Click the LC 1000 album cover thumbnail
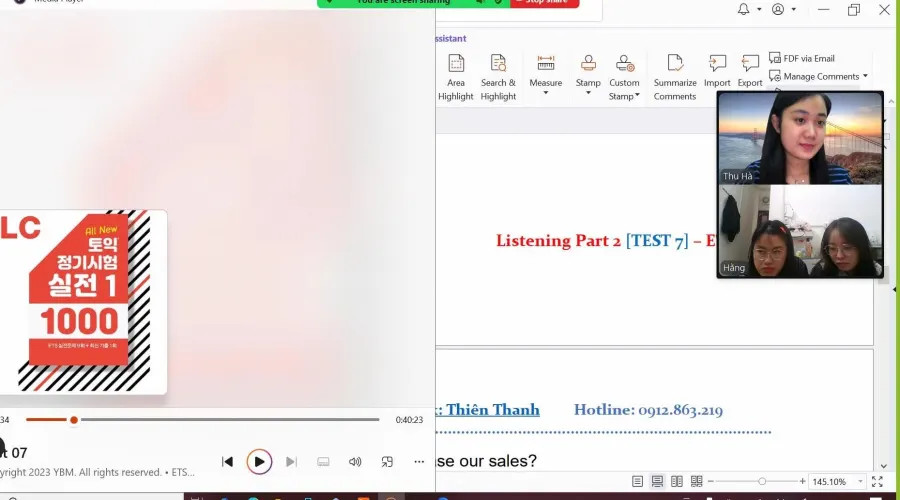 [83, 302]
